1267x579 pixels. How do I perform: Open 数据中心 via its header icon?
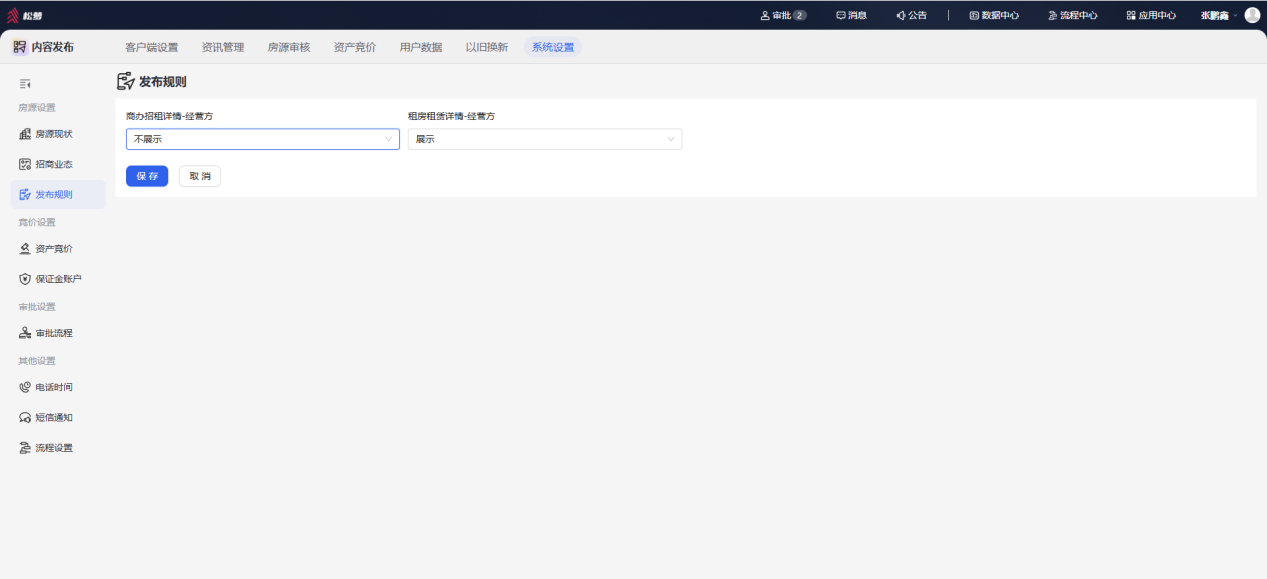974,15
